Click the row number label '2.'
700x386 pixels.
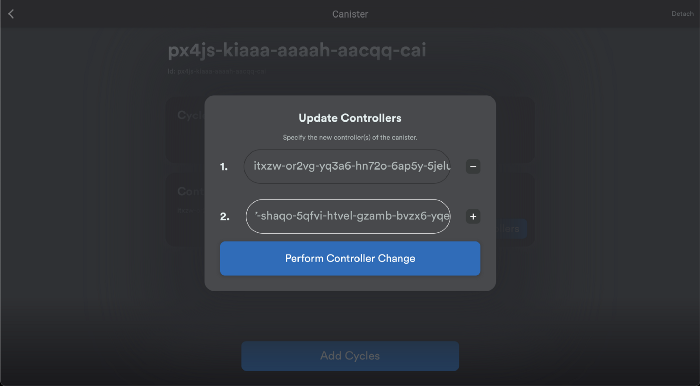click(225, 217)
